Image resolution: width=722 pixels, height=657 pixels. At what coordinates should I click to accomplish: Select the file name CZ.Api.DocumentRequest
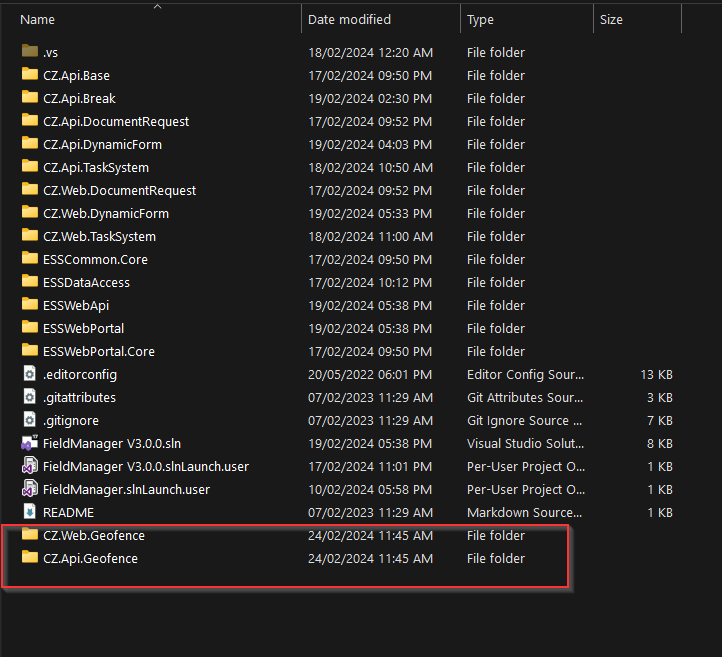click(x=116, y=122)
